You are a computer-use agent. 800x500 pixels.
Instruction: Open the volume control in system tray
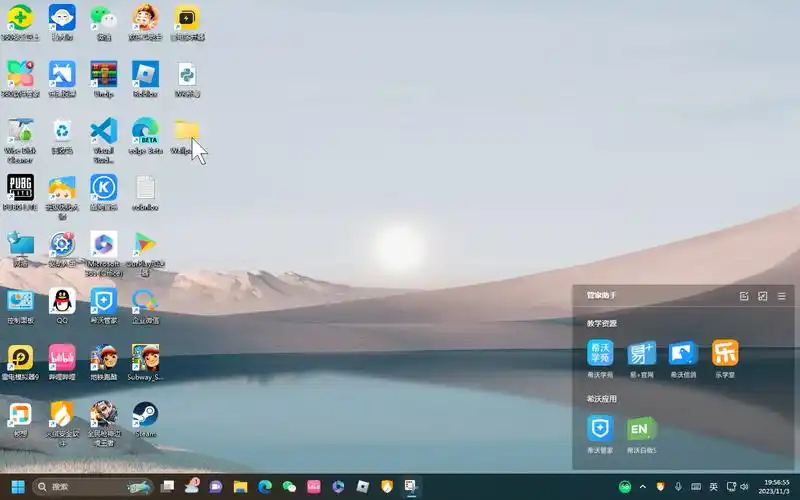click(x=744, y=487)
